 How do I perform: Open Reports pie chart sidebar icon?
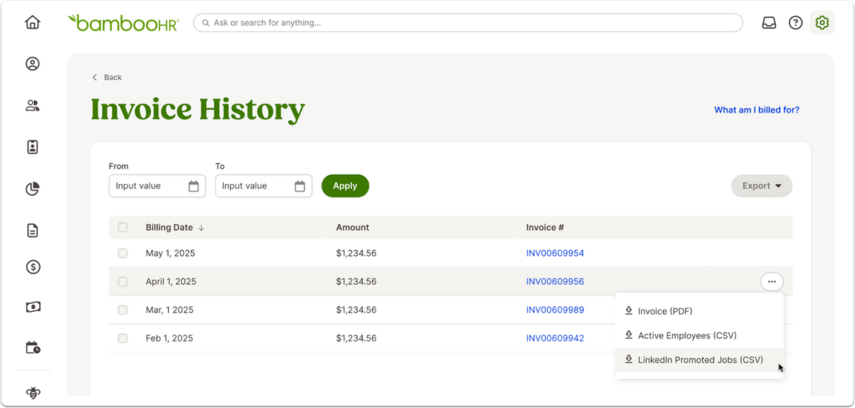tap(33, 189)
